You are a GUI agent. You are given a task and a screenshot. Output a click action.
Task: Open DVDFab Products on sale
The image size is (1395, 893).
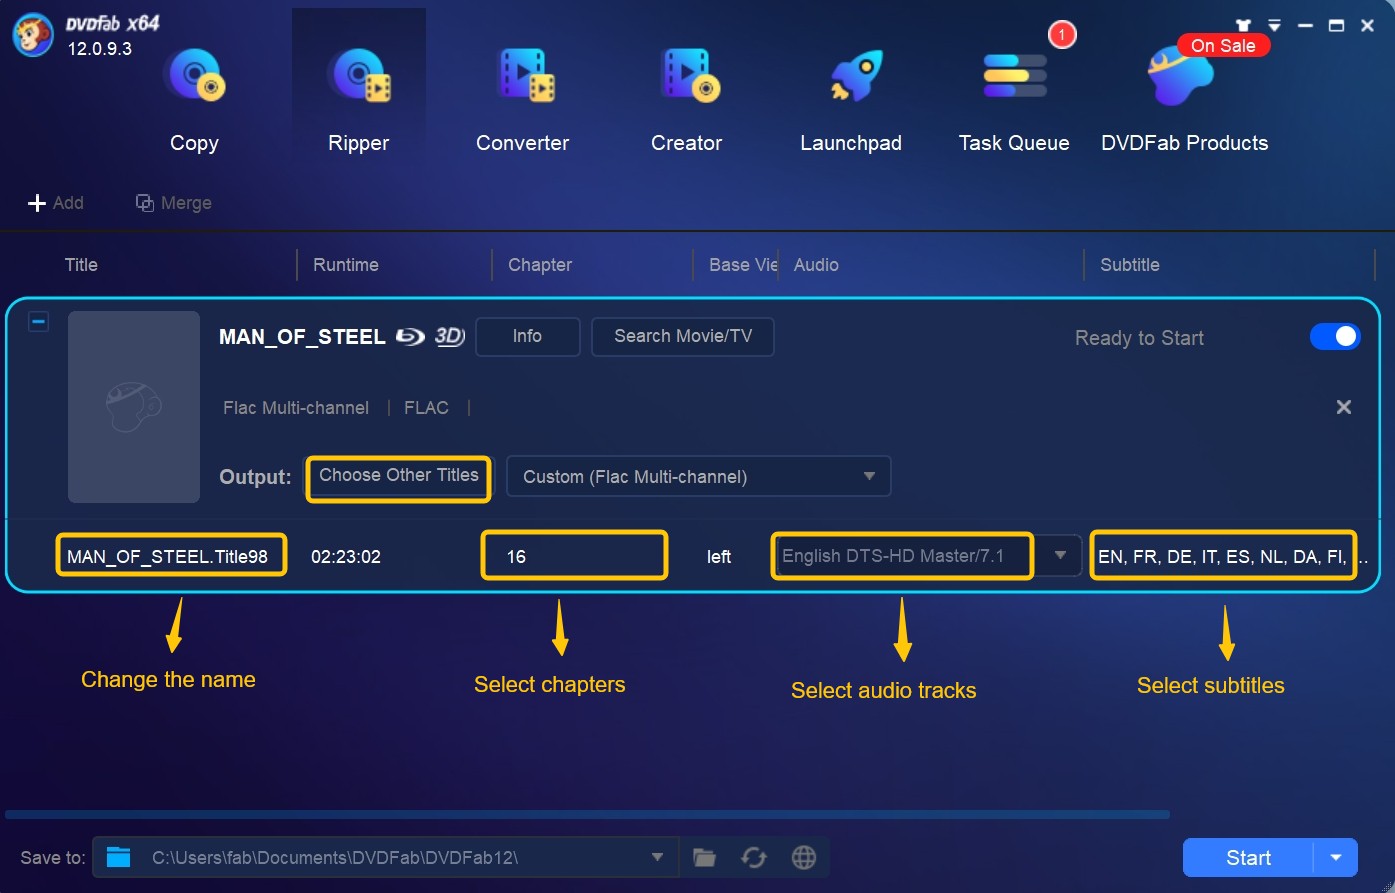1184,100
